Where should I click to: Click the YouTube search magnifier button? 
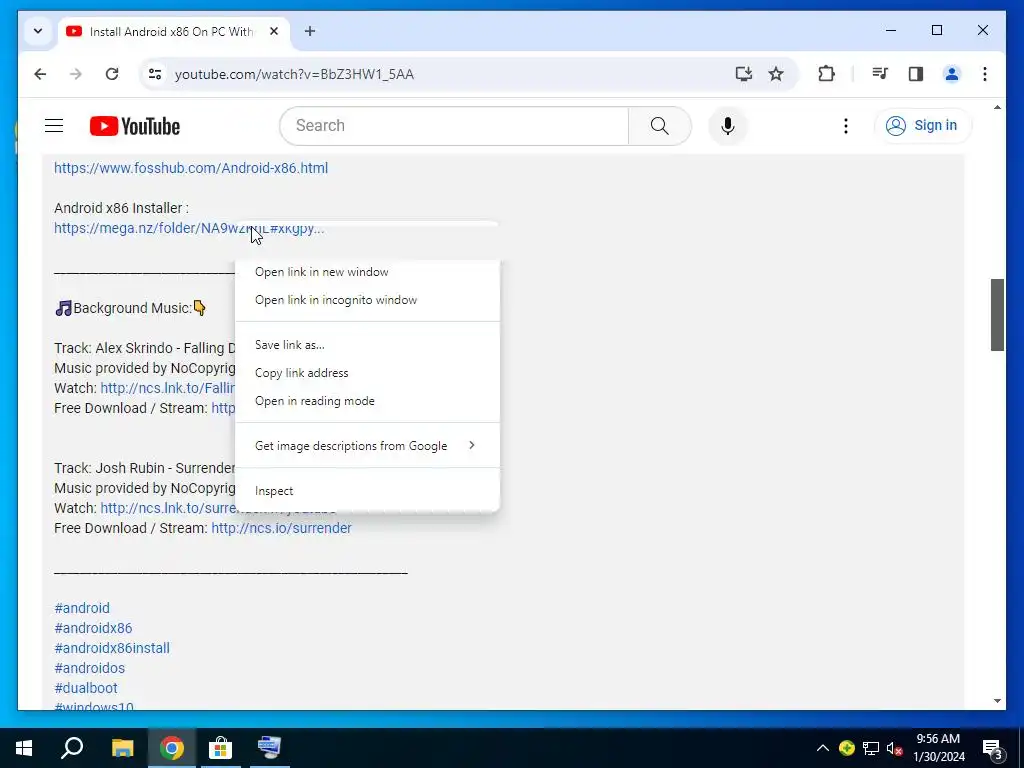660,125
